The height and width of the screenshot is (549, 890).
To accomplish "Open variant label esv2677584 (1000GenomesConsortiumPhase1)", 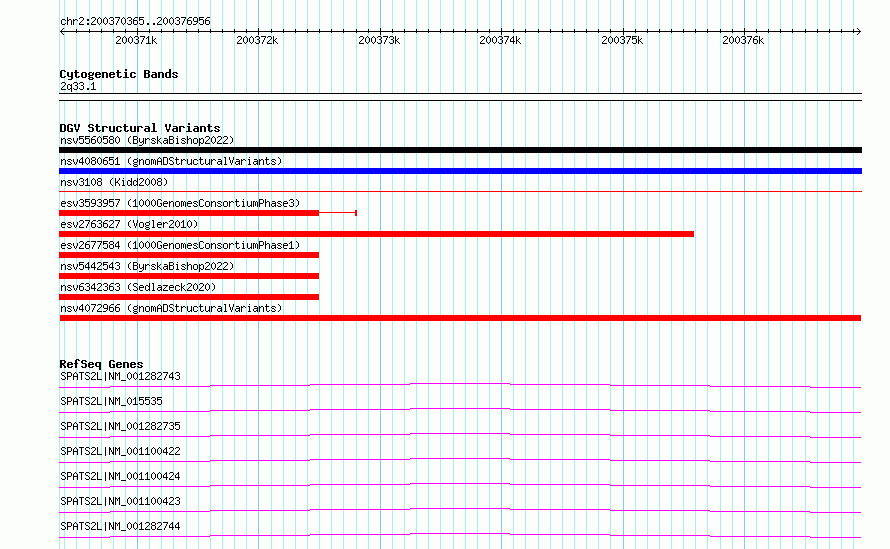I will click(x=180, y=245).
